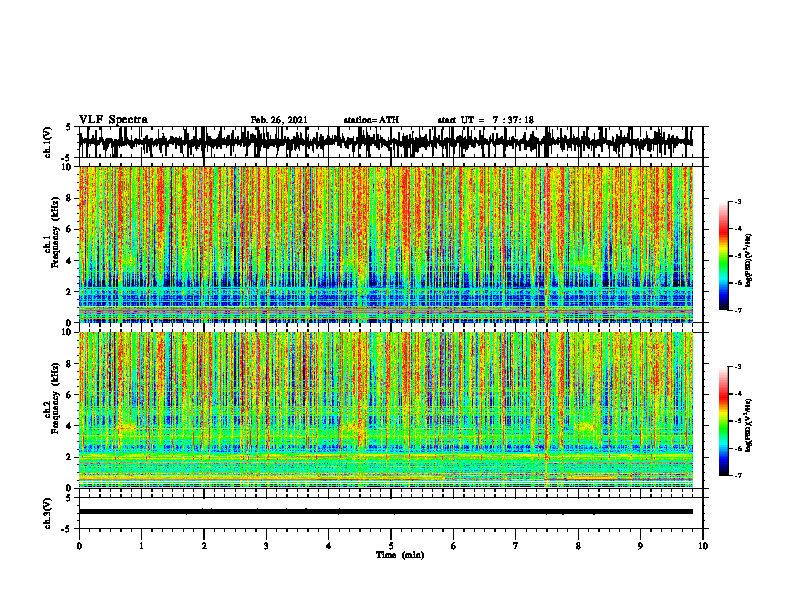Image resolution: width=792 pixels, height=612 pixels.
Task: Click the time axis tick label '8'
Action: tap(578, 546)
